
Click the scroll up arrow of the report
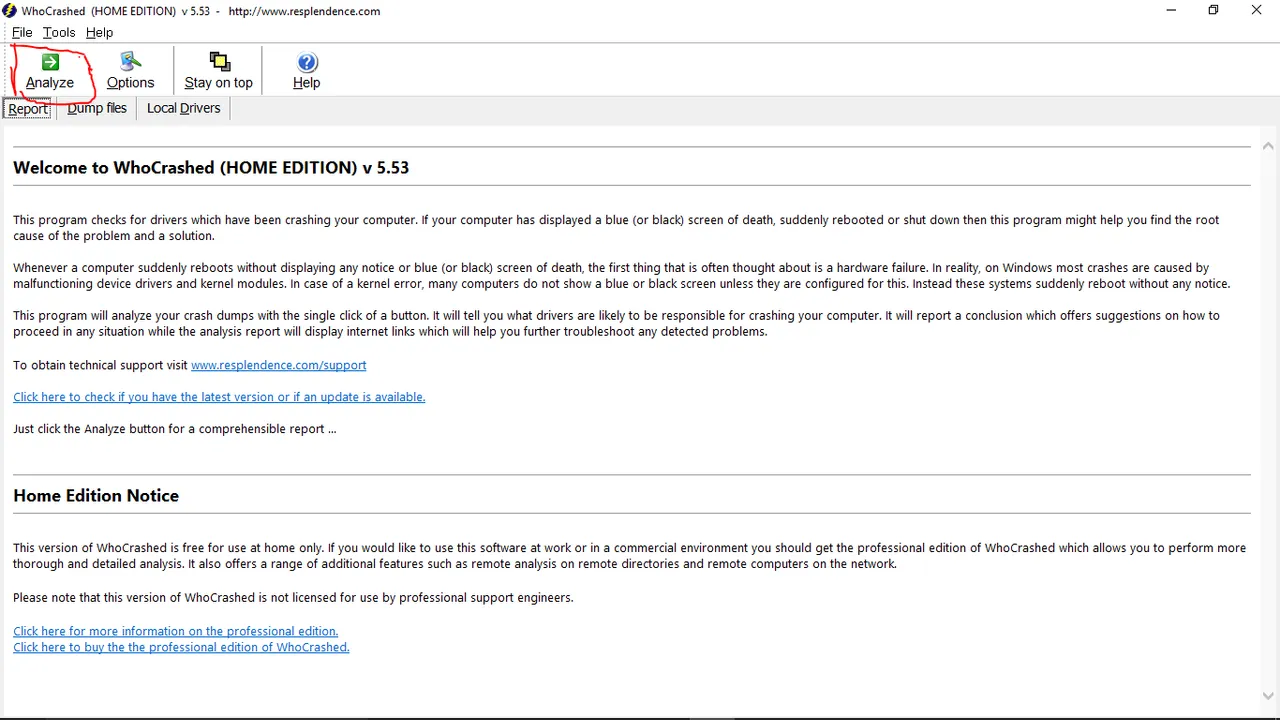click(x=1268, y=146)
